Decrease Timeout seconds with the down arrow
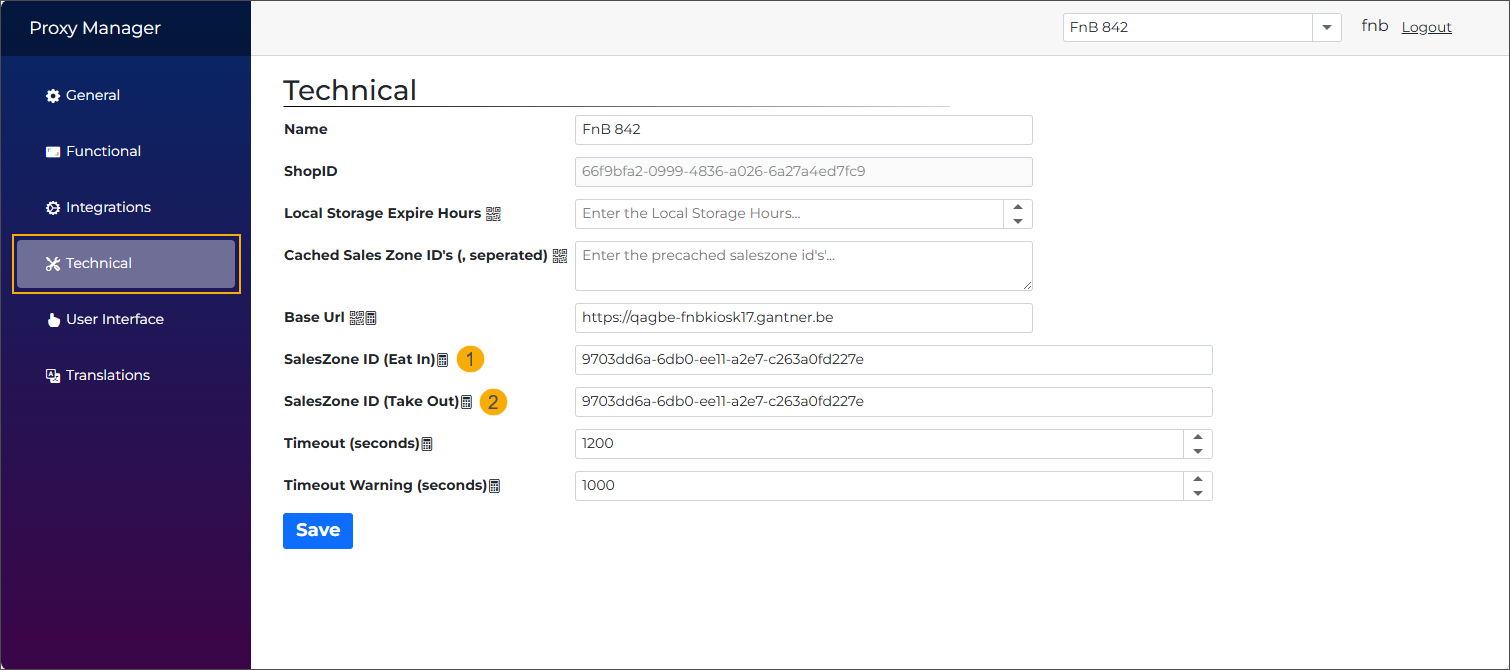1510x670 pixels. [1198, 451]
